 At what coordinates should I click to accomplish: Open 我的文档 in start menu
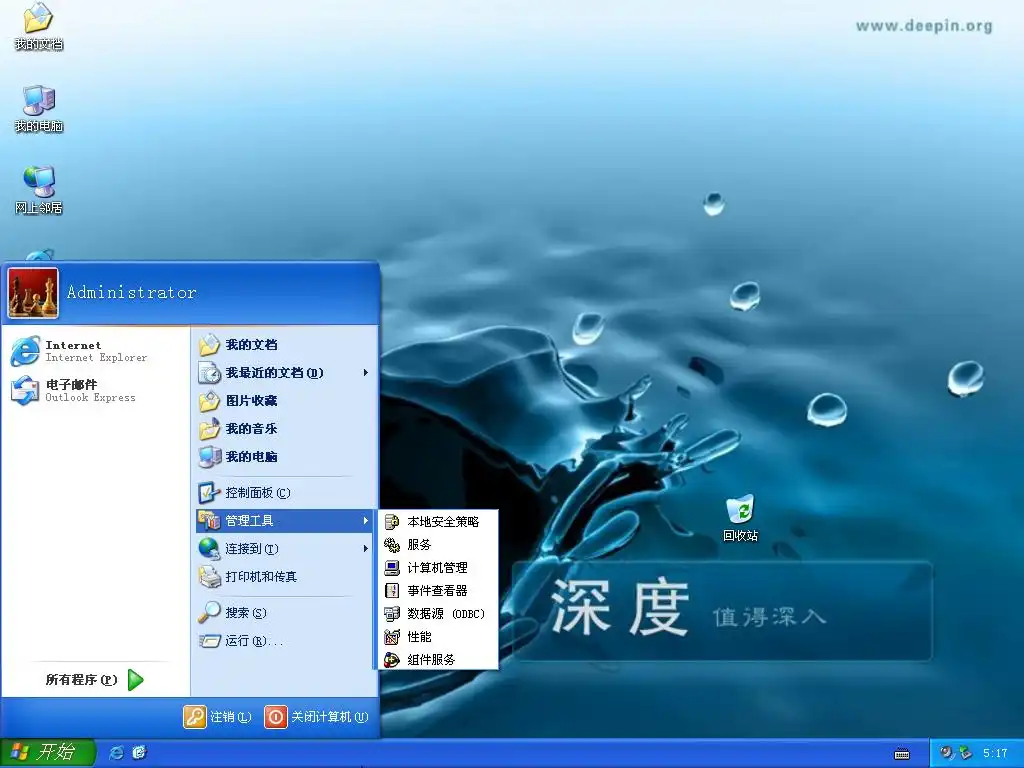coord(285,345)
